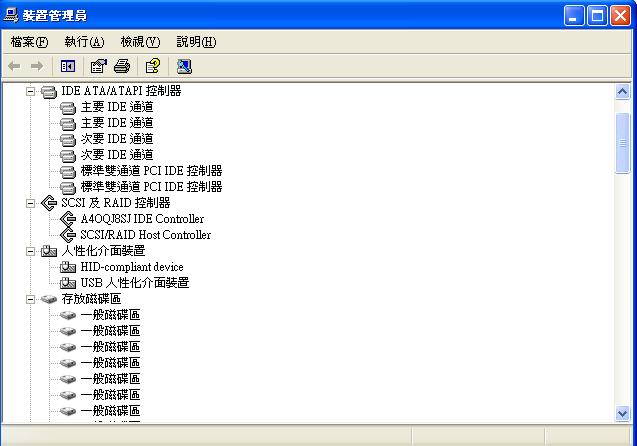Select the USB 人性化介面裝置 device icon
Viewport: 637px width, 446px height.
(68, 283)
